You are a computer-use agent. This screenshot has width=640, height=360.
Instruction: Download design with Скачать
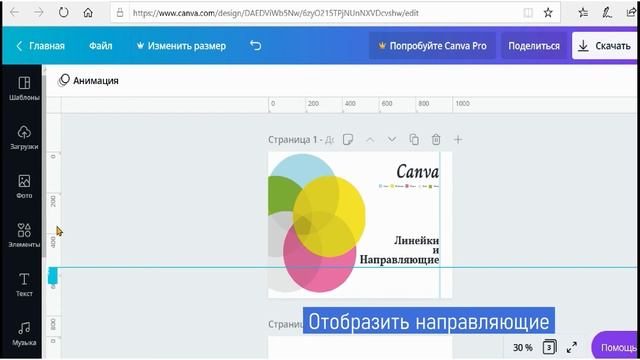605,46
